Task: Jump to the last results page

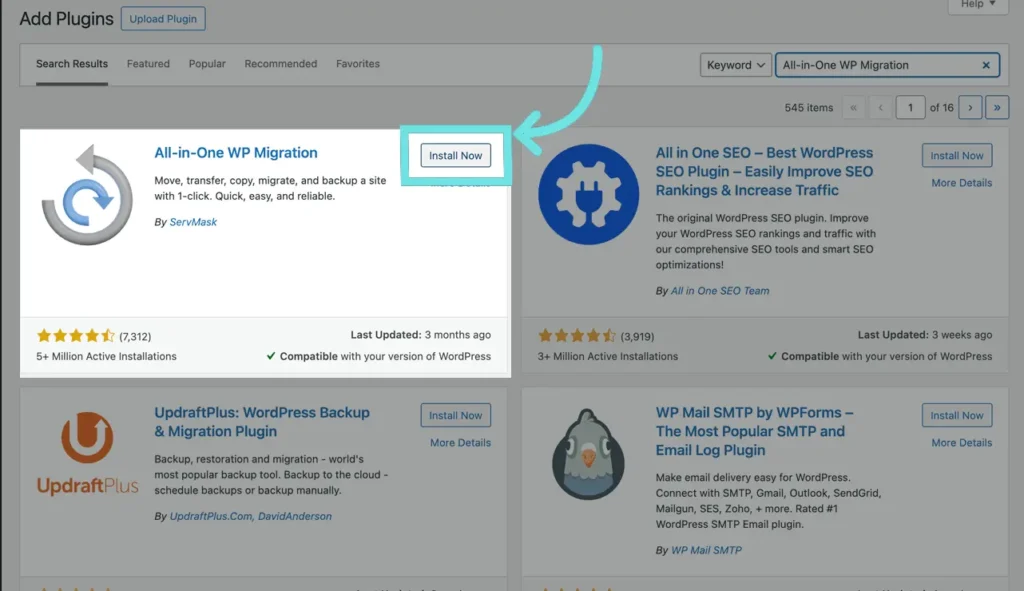Action: tap(997, 107)
